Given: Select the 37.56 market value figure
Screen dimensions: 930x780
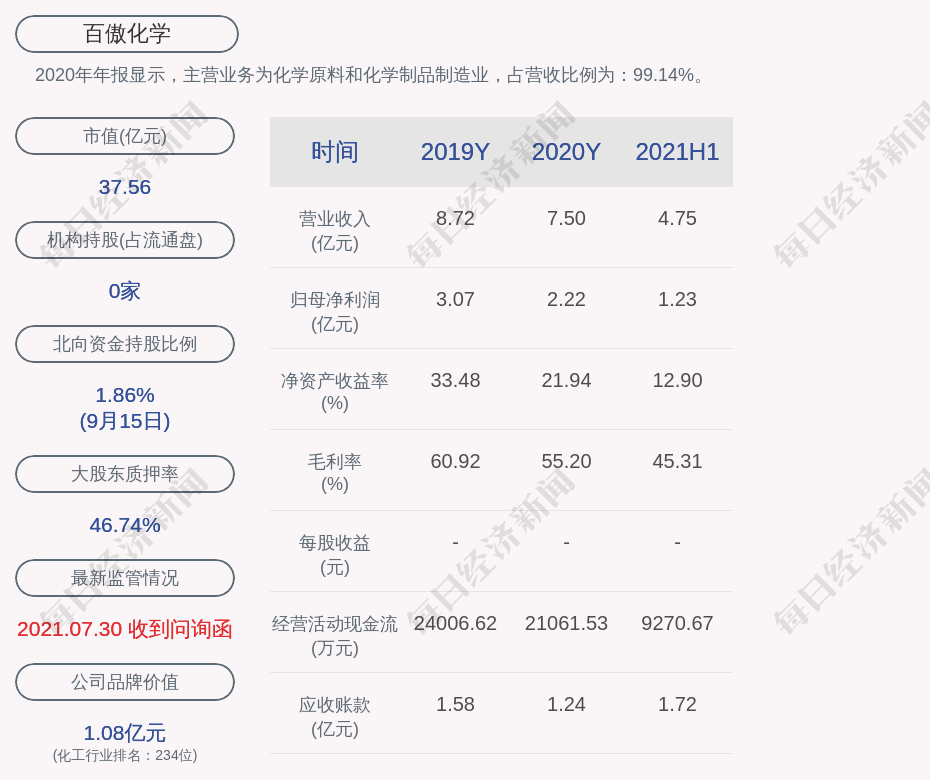Looking at the screenshot, I should click(125, 187).
